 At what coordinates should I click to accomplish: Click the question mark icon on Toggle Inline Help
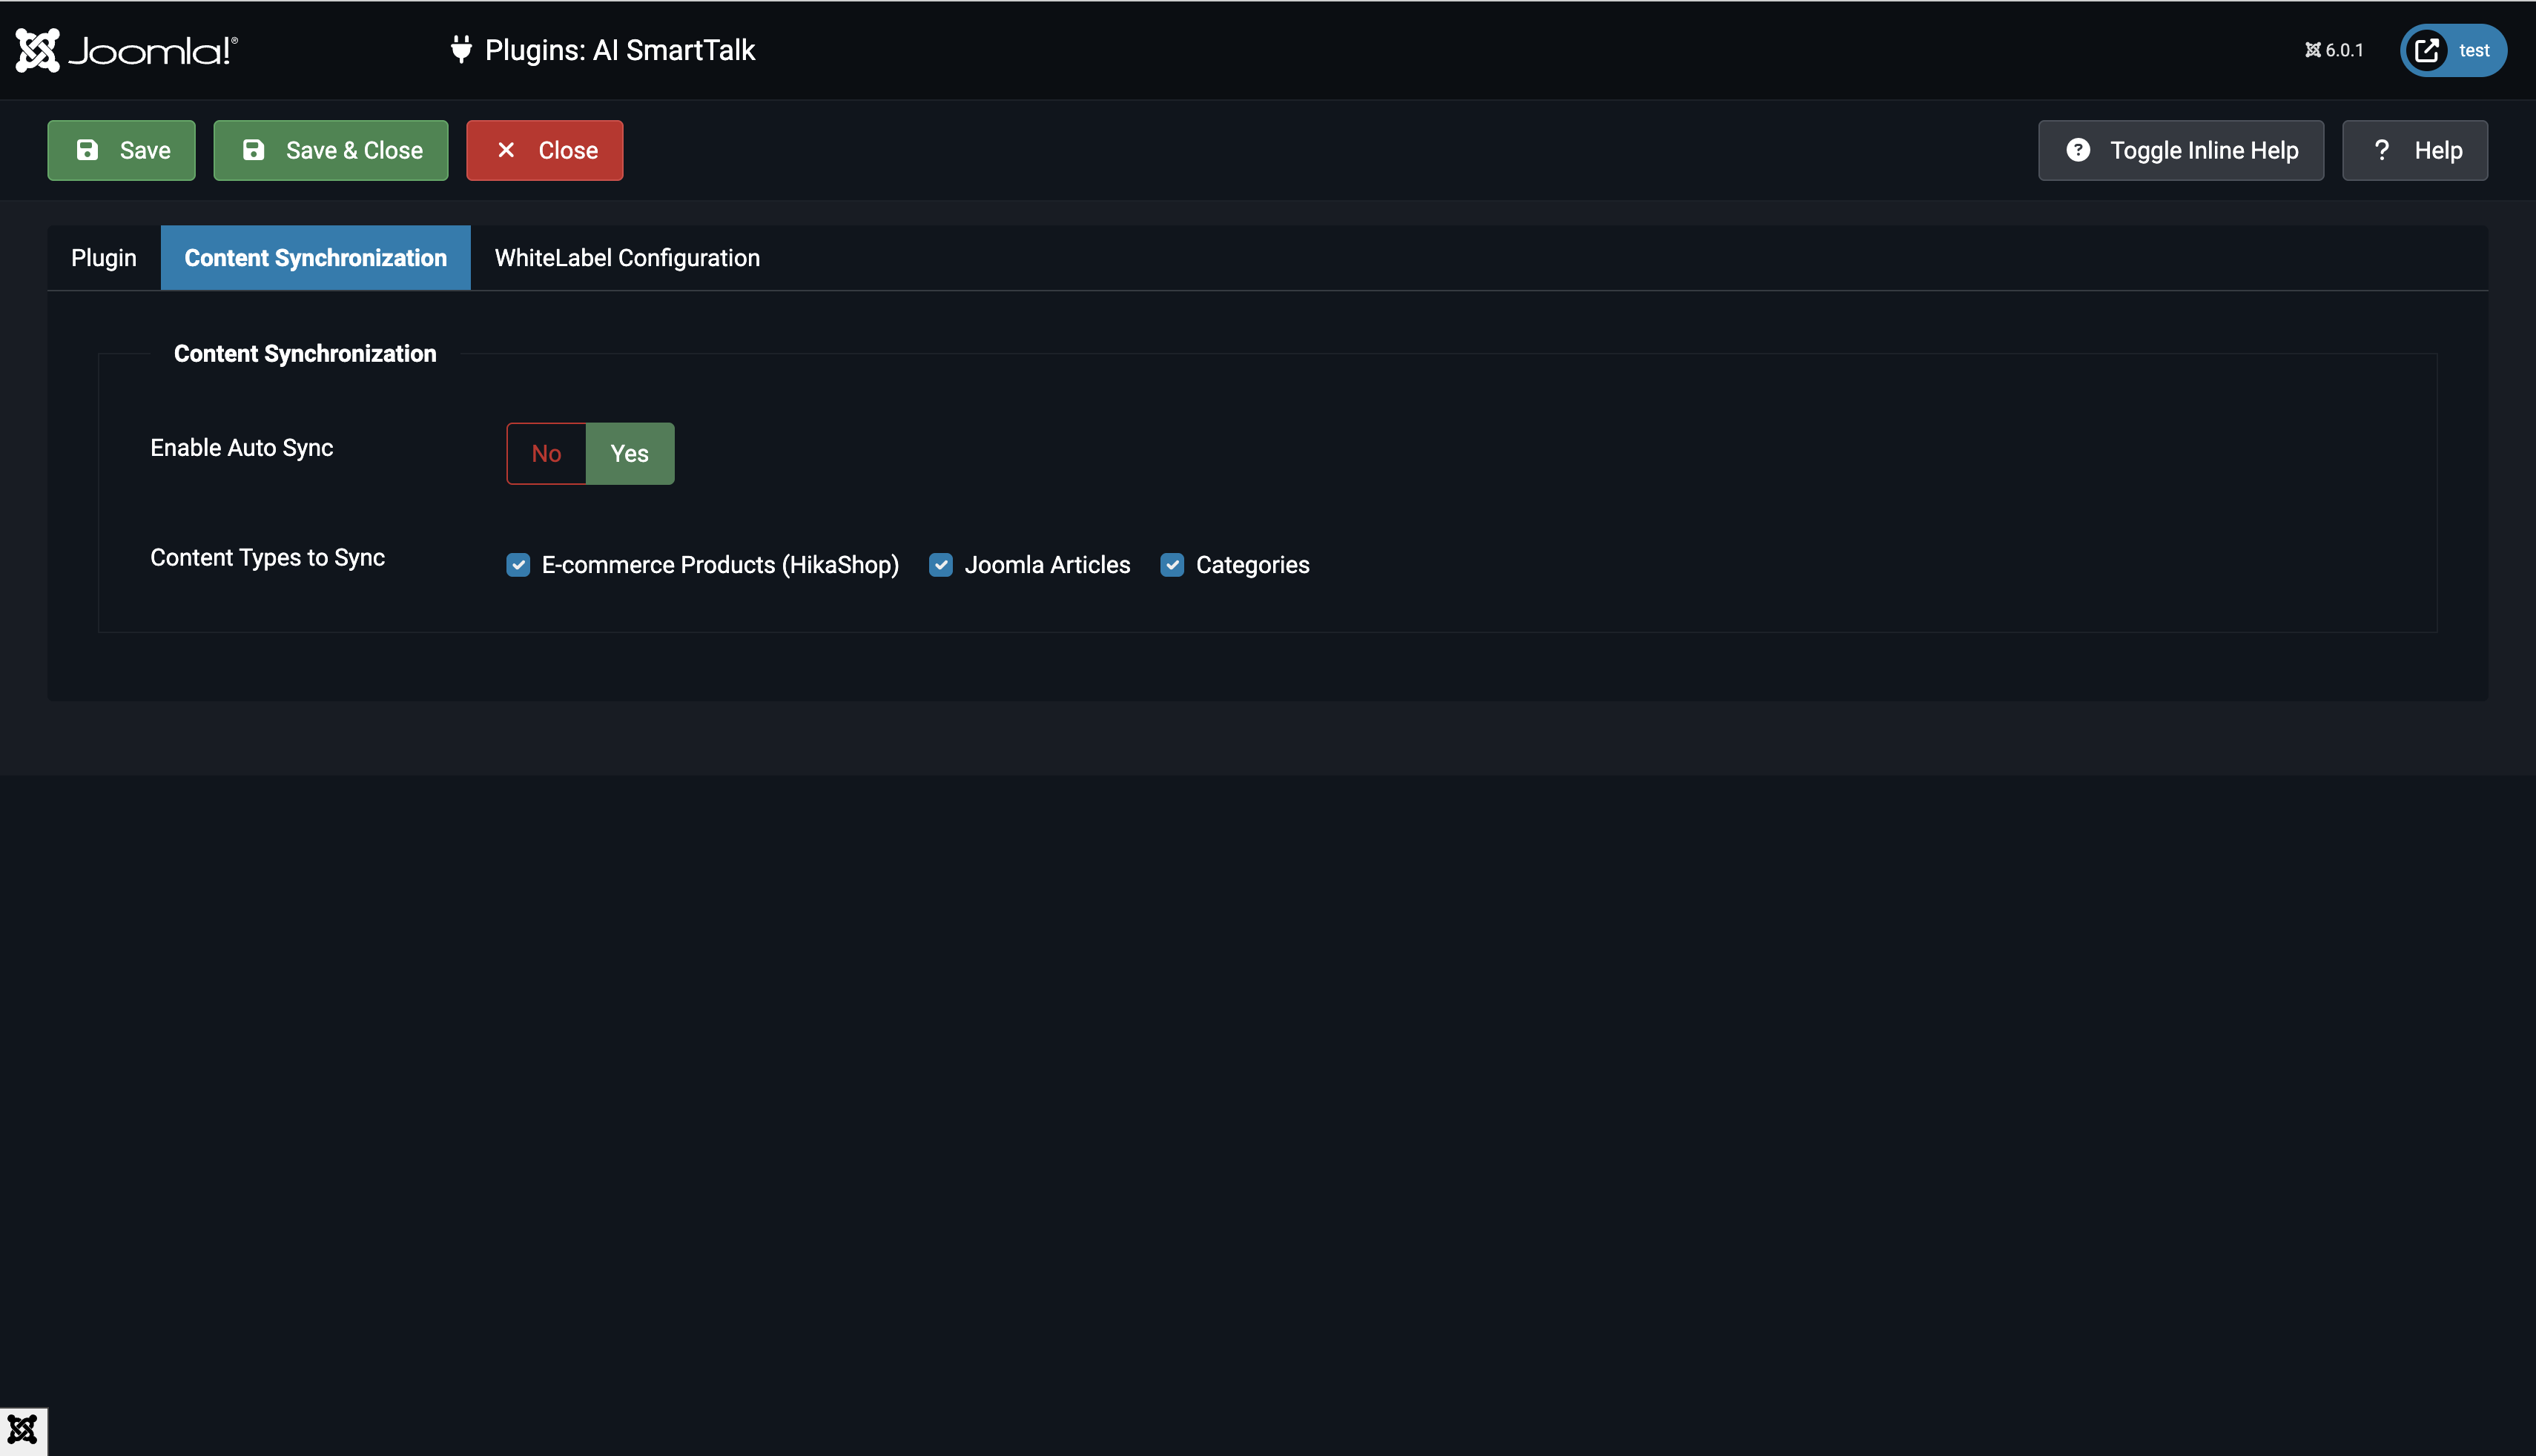coord(2078,149)
